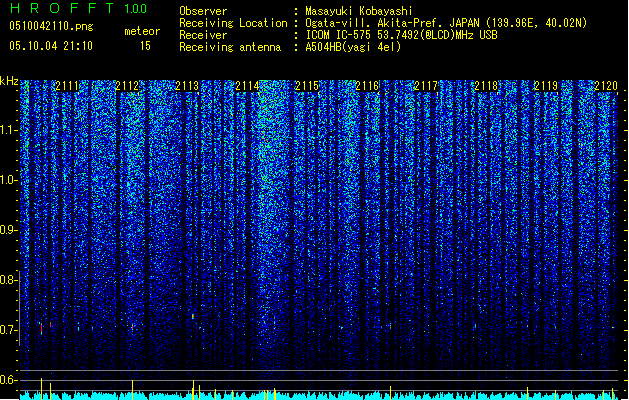Click the yellow detection spike below 2112
This screenshot has height=400, width=629.
(x=132, y=389)
